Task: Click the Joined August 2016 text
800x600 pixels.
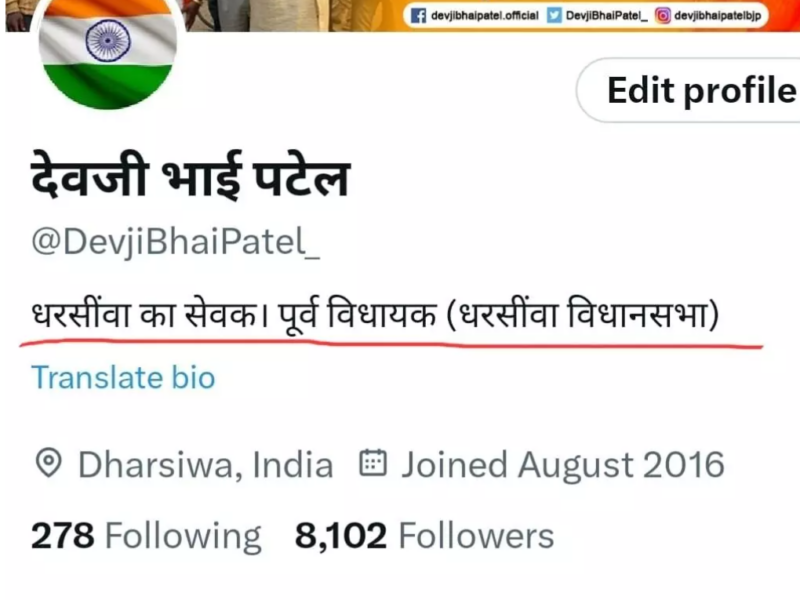Action: (x=563, y=465)
